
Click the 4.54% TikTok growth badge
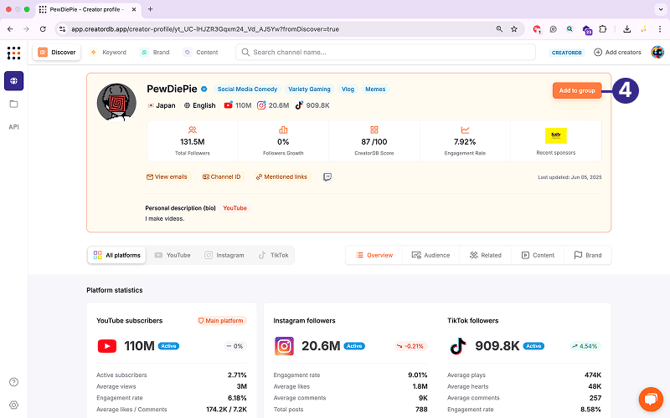(x=585, y=346)
